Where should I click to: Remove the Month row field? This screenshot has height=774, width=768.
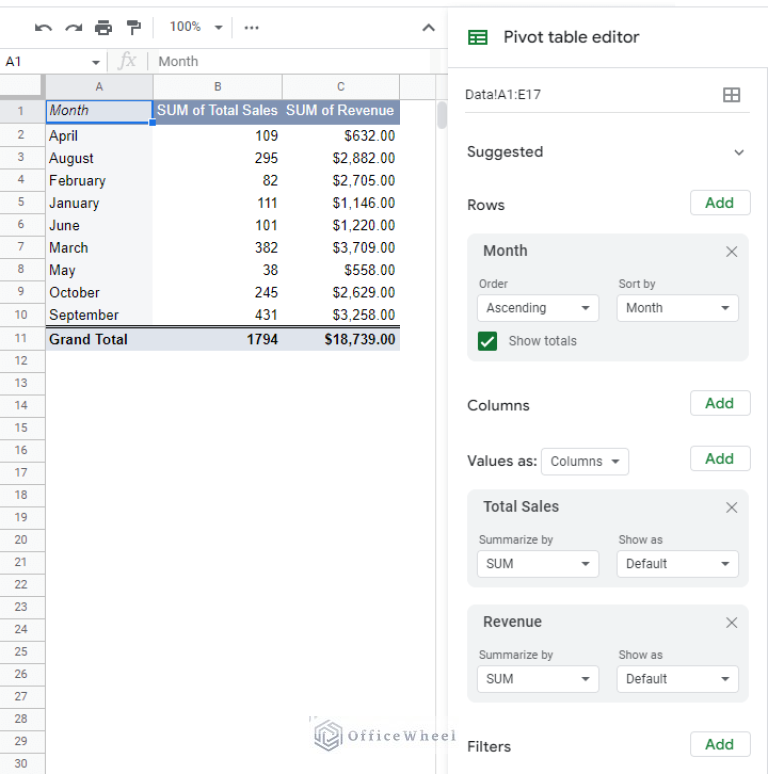click(731, 252)
